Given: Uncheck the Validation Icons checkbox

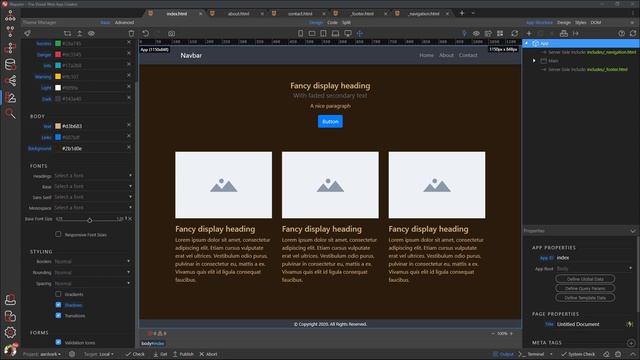Looking at the screenshot, I should point(58,342).
